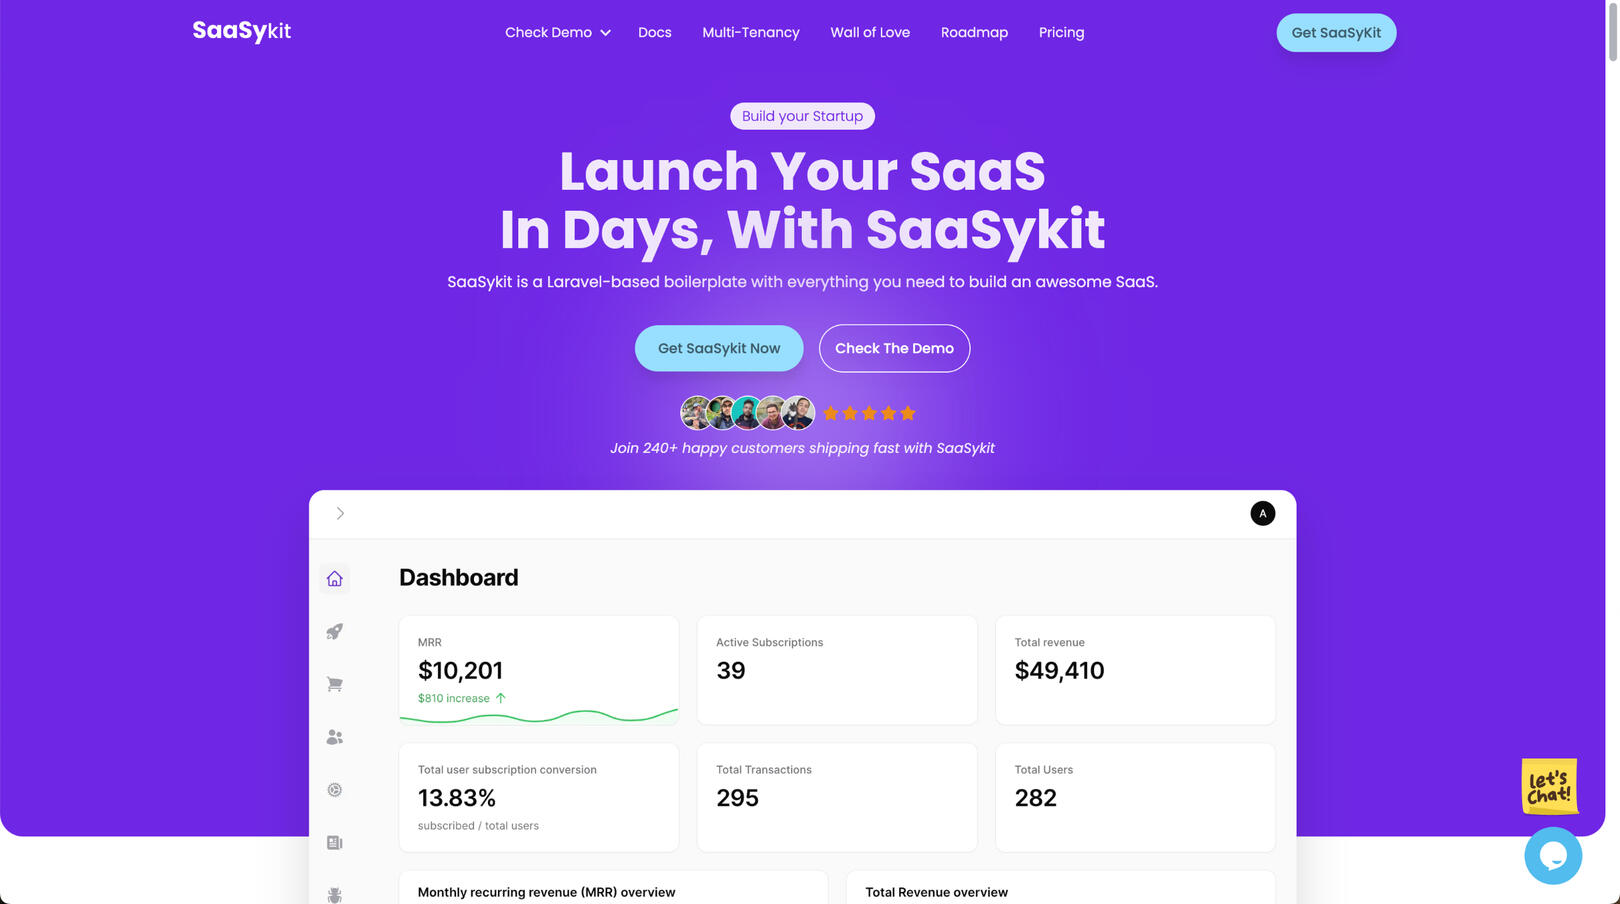Open the users section via sidebar icon
Image resolution: width=1620 pixels, height=904 pixels.
[334, 737]
